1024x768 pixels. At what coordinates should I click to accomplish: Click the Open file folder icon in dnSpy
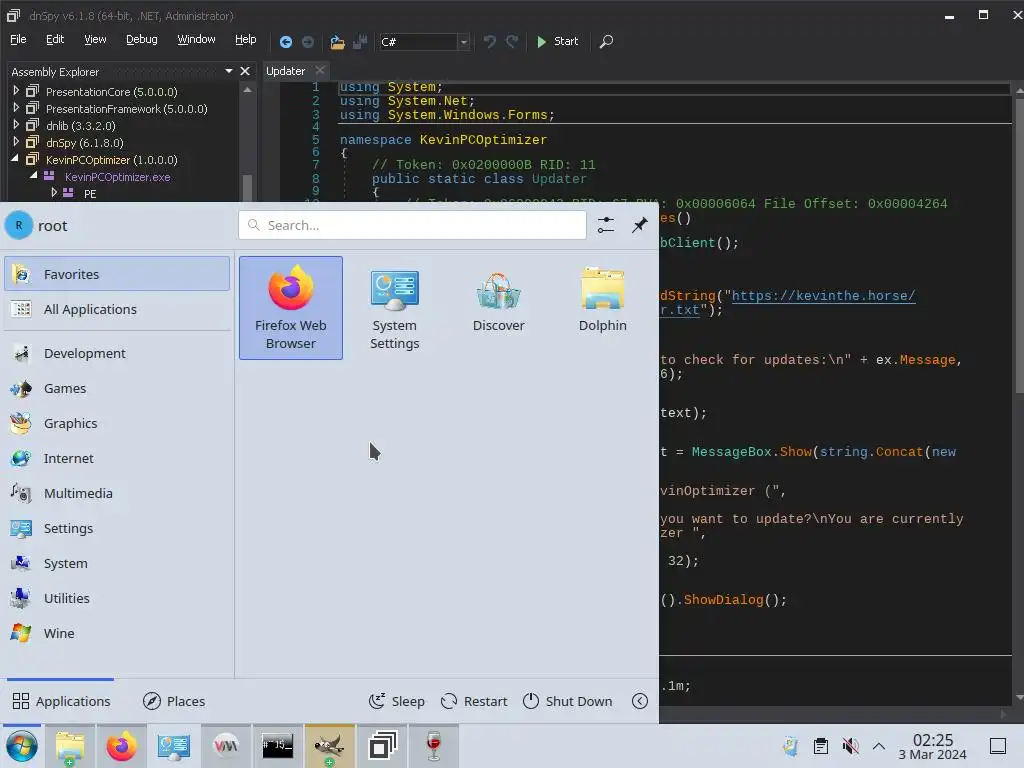tap(337, 42)
